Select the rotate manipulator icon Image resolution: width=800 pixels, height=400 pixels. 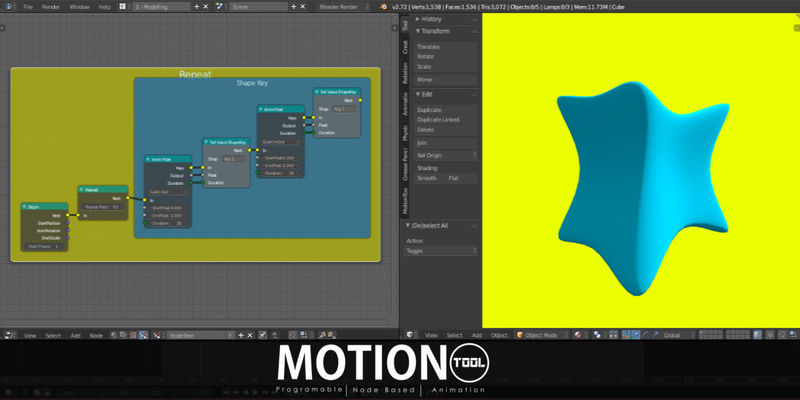click(x=646, y=335)
